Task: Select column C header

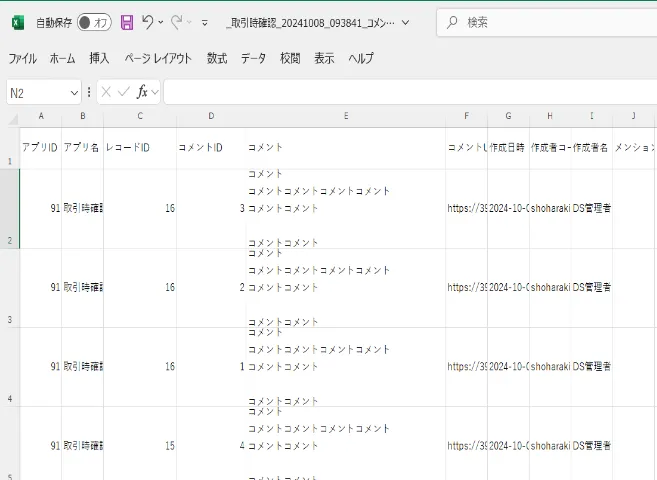Action: (x=140, y=116)
